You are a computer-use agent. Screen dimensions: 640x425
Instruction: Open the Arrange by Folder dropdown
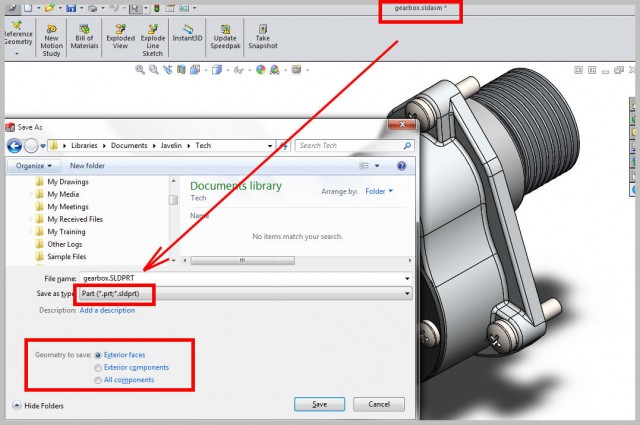[379, 191]
